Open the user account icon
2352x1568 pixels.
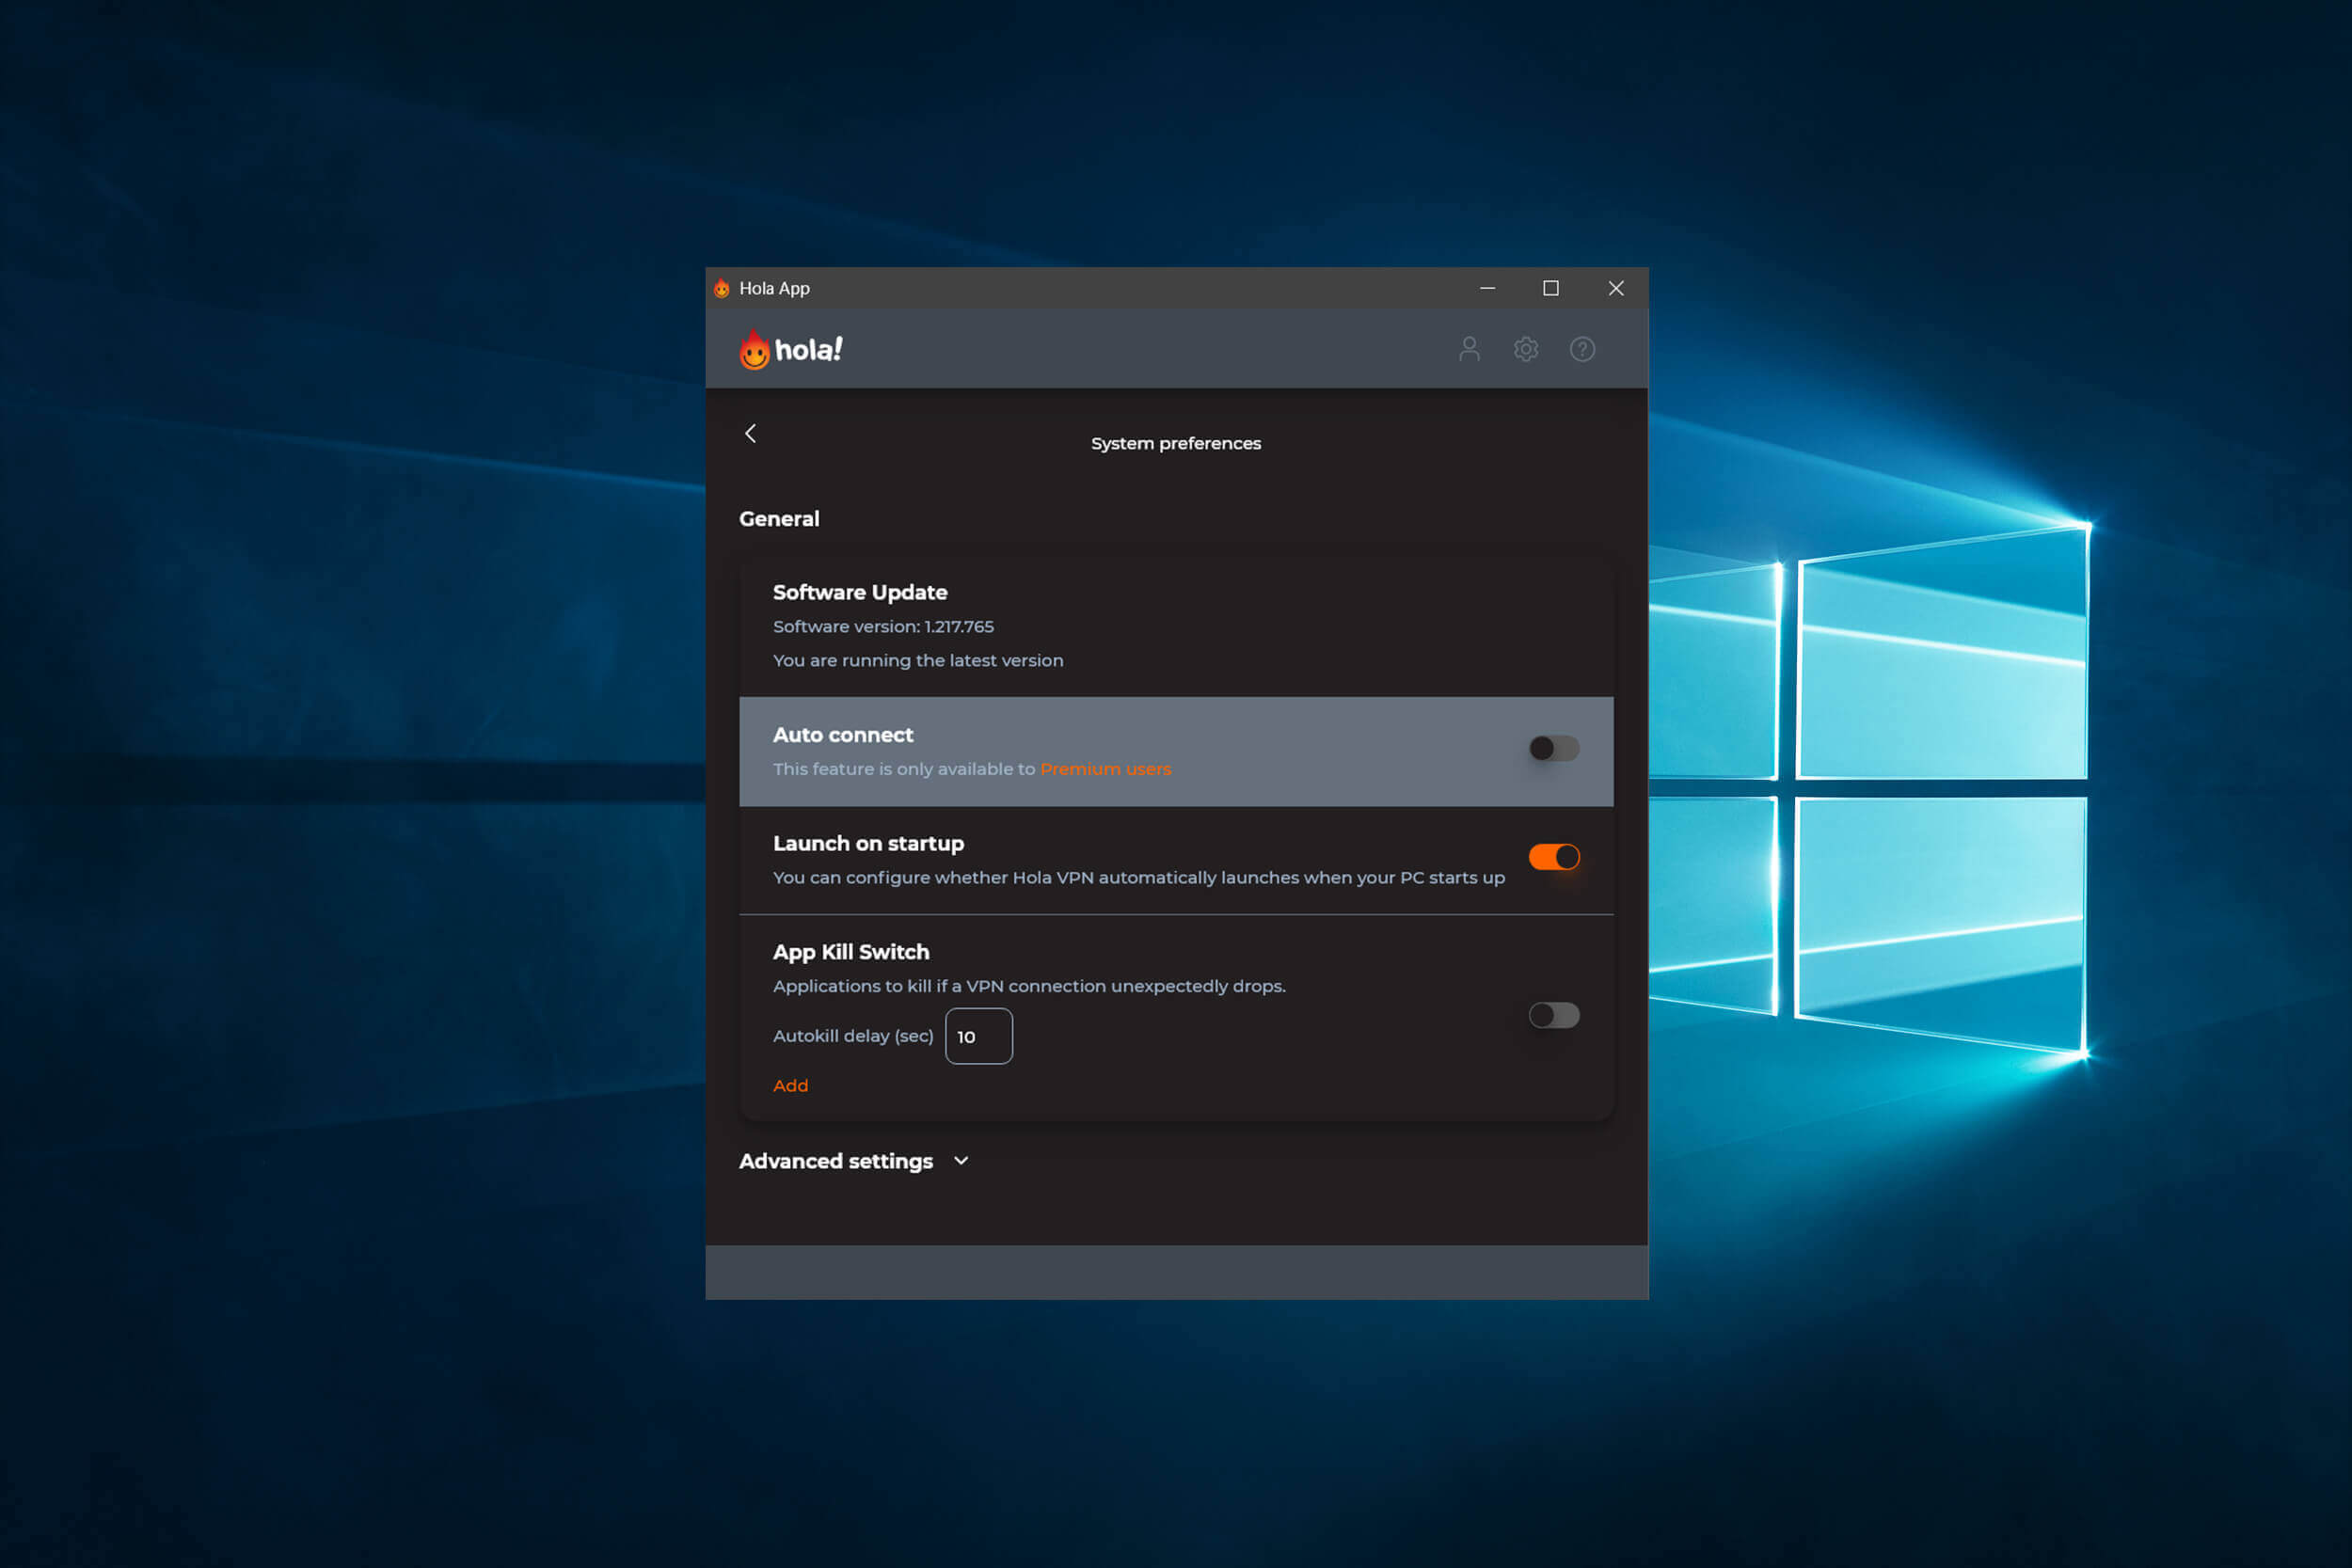point(1469,348)
